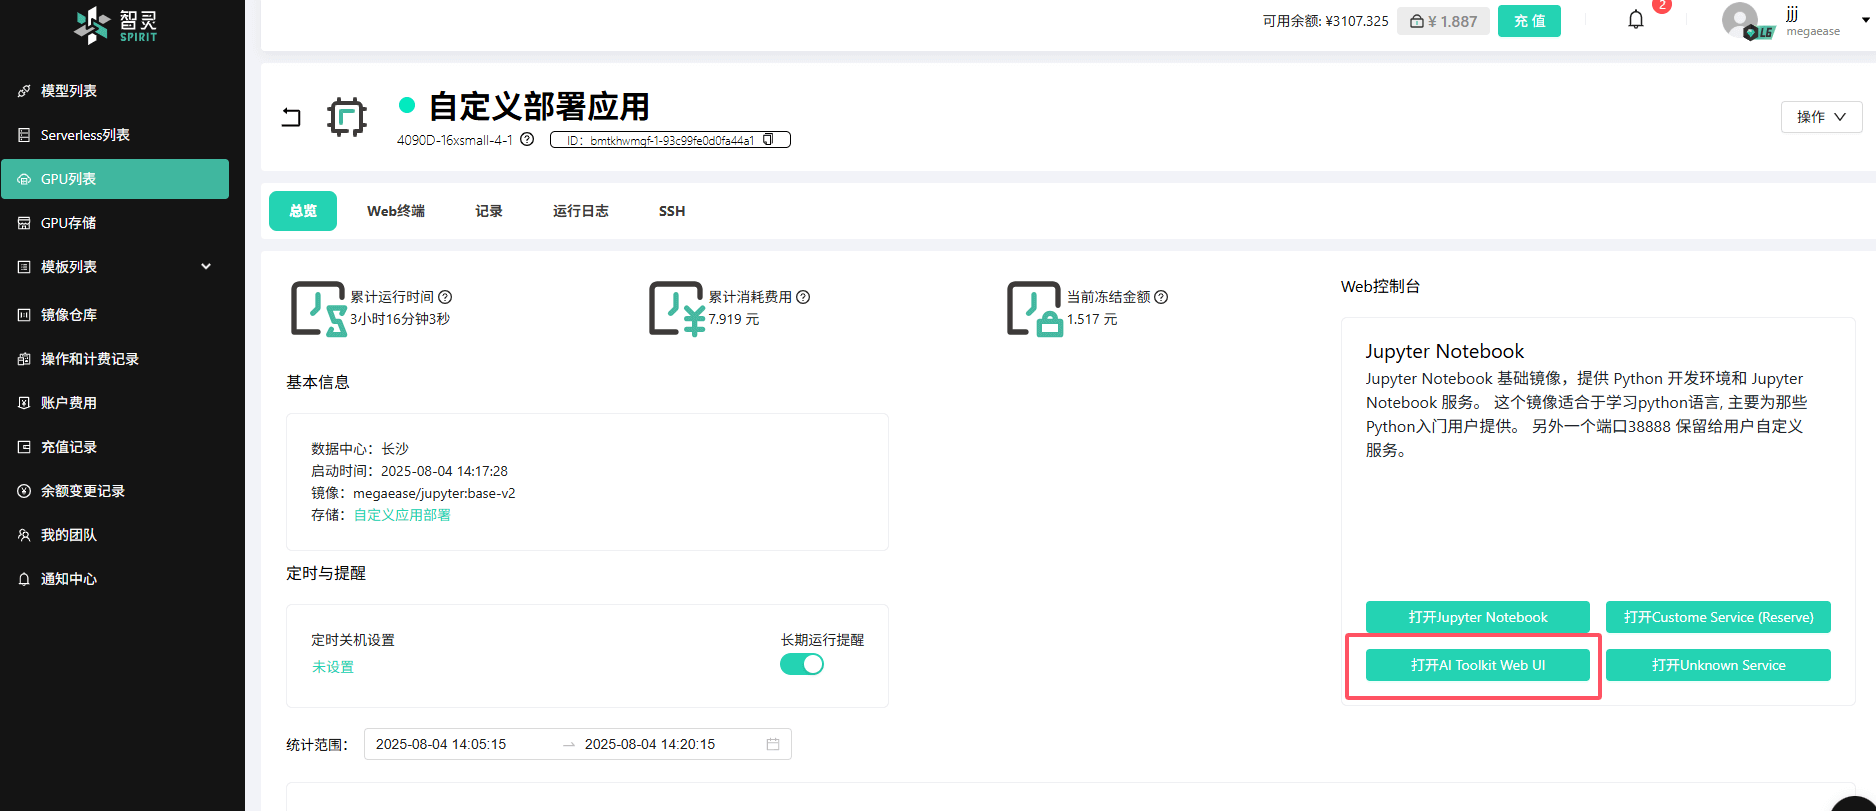Click the Spirit logo in sidebar
This screenshot has height=811, width=1876.
click(116, 25)
